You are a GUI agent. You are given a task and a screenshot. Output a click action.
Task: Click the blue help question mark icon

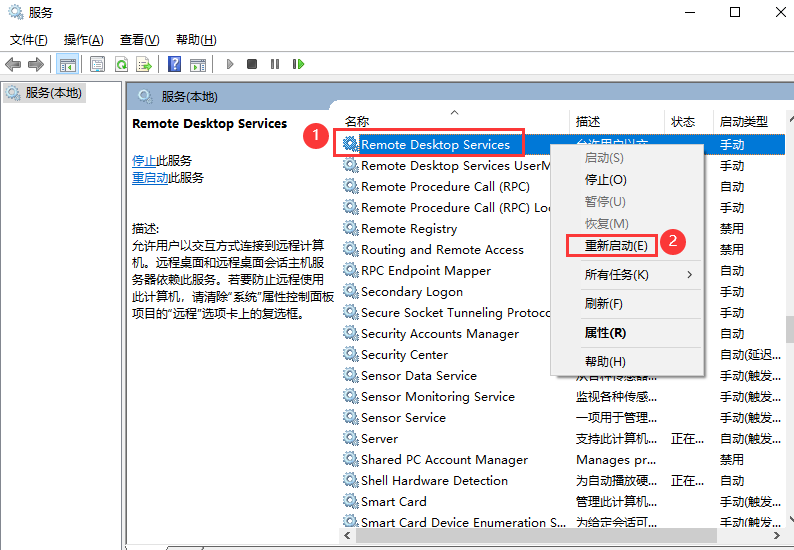click(174, 64)
